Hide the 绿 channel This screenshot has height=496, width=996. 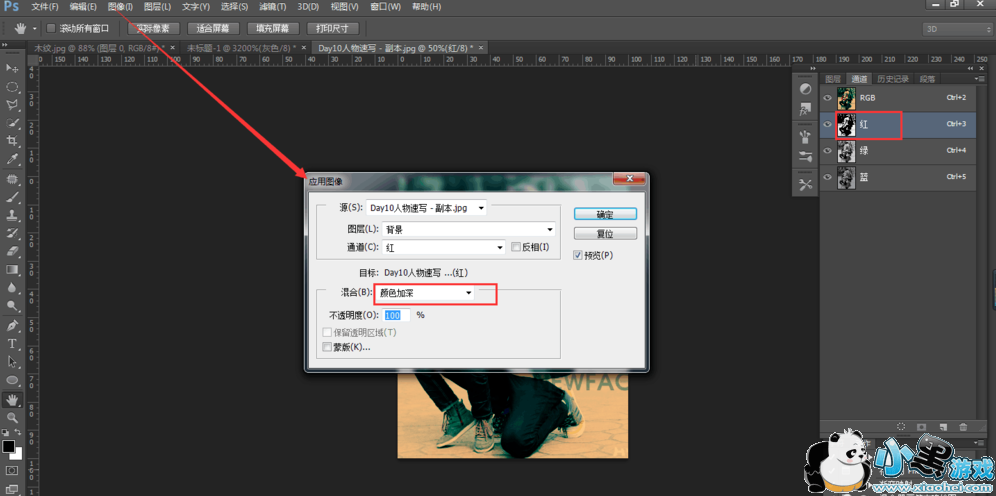pos(827,151)
